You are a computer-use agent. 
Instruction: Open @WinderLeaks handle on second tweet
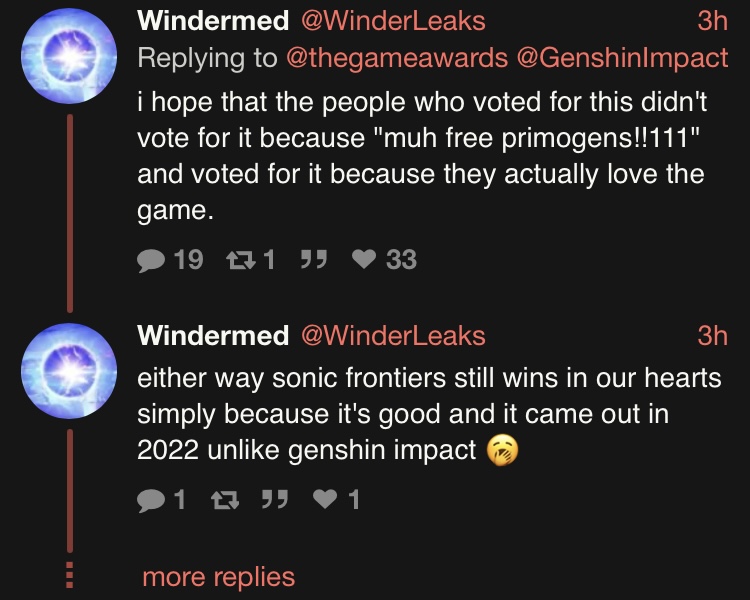point(393,336)
